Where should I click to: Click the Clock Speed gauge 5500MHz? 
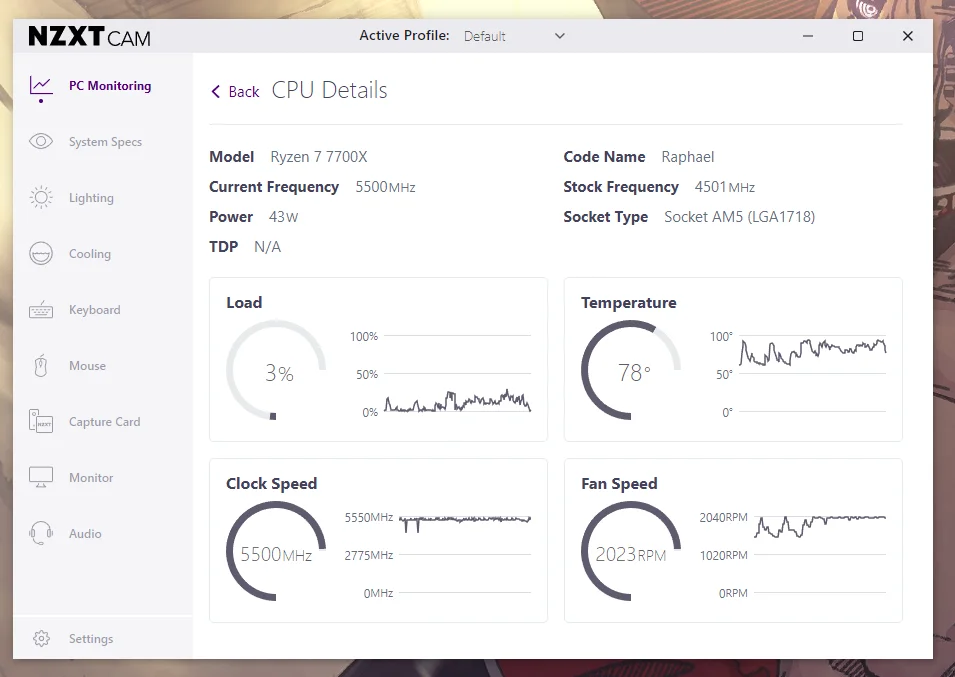click(276, 551)
